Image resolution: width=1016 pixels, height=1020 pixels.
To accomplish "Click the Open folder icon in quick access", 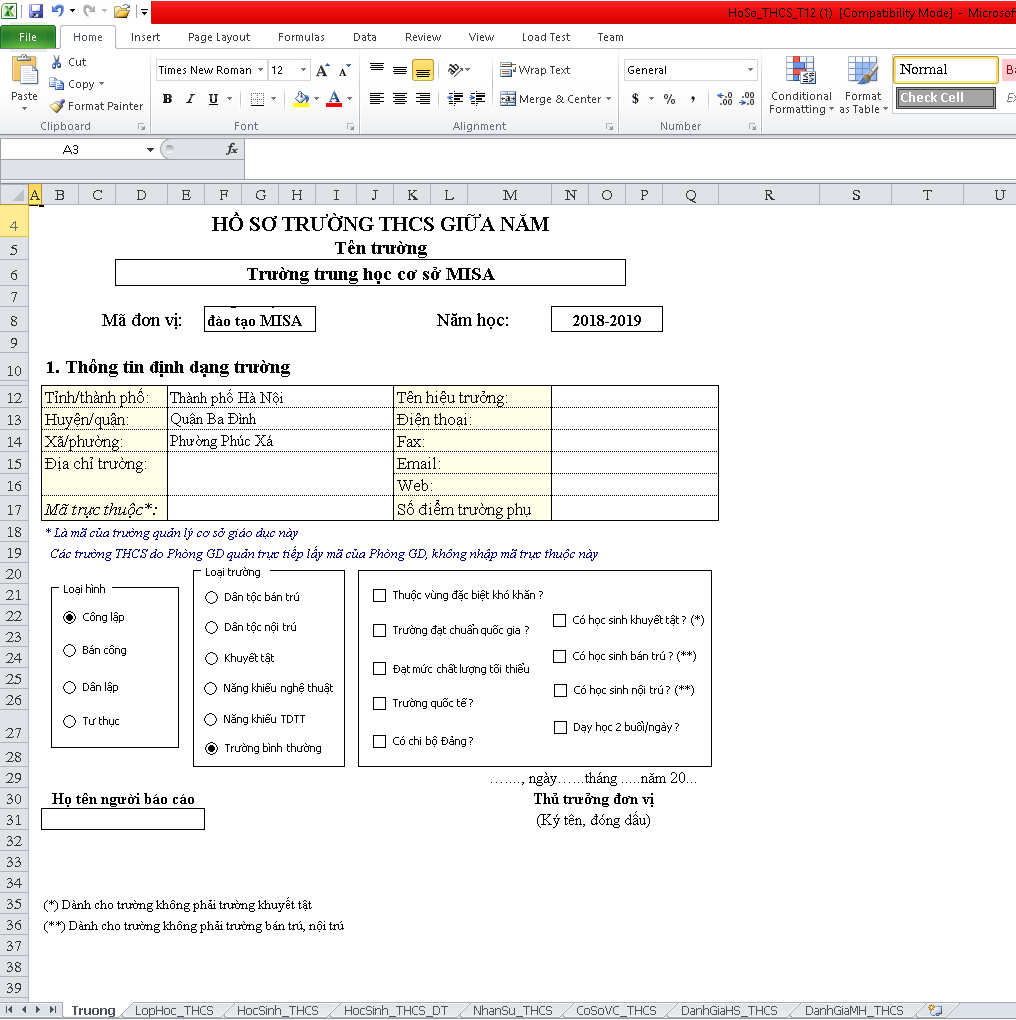I will (122, 11).
